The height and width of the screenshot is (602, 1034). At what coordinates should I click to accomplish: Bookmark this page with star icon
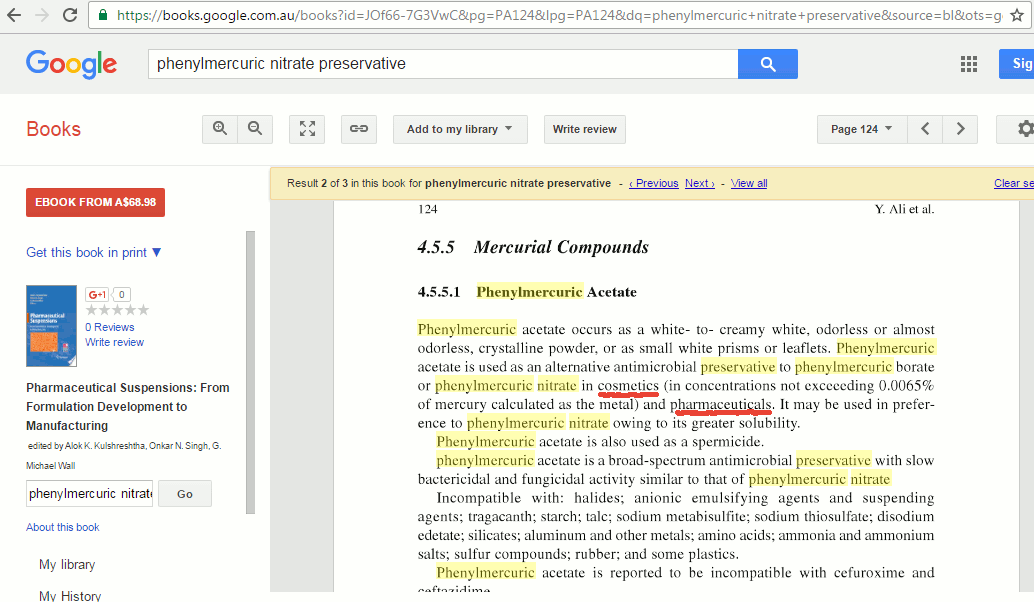[1017, 15]
